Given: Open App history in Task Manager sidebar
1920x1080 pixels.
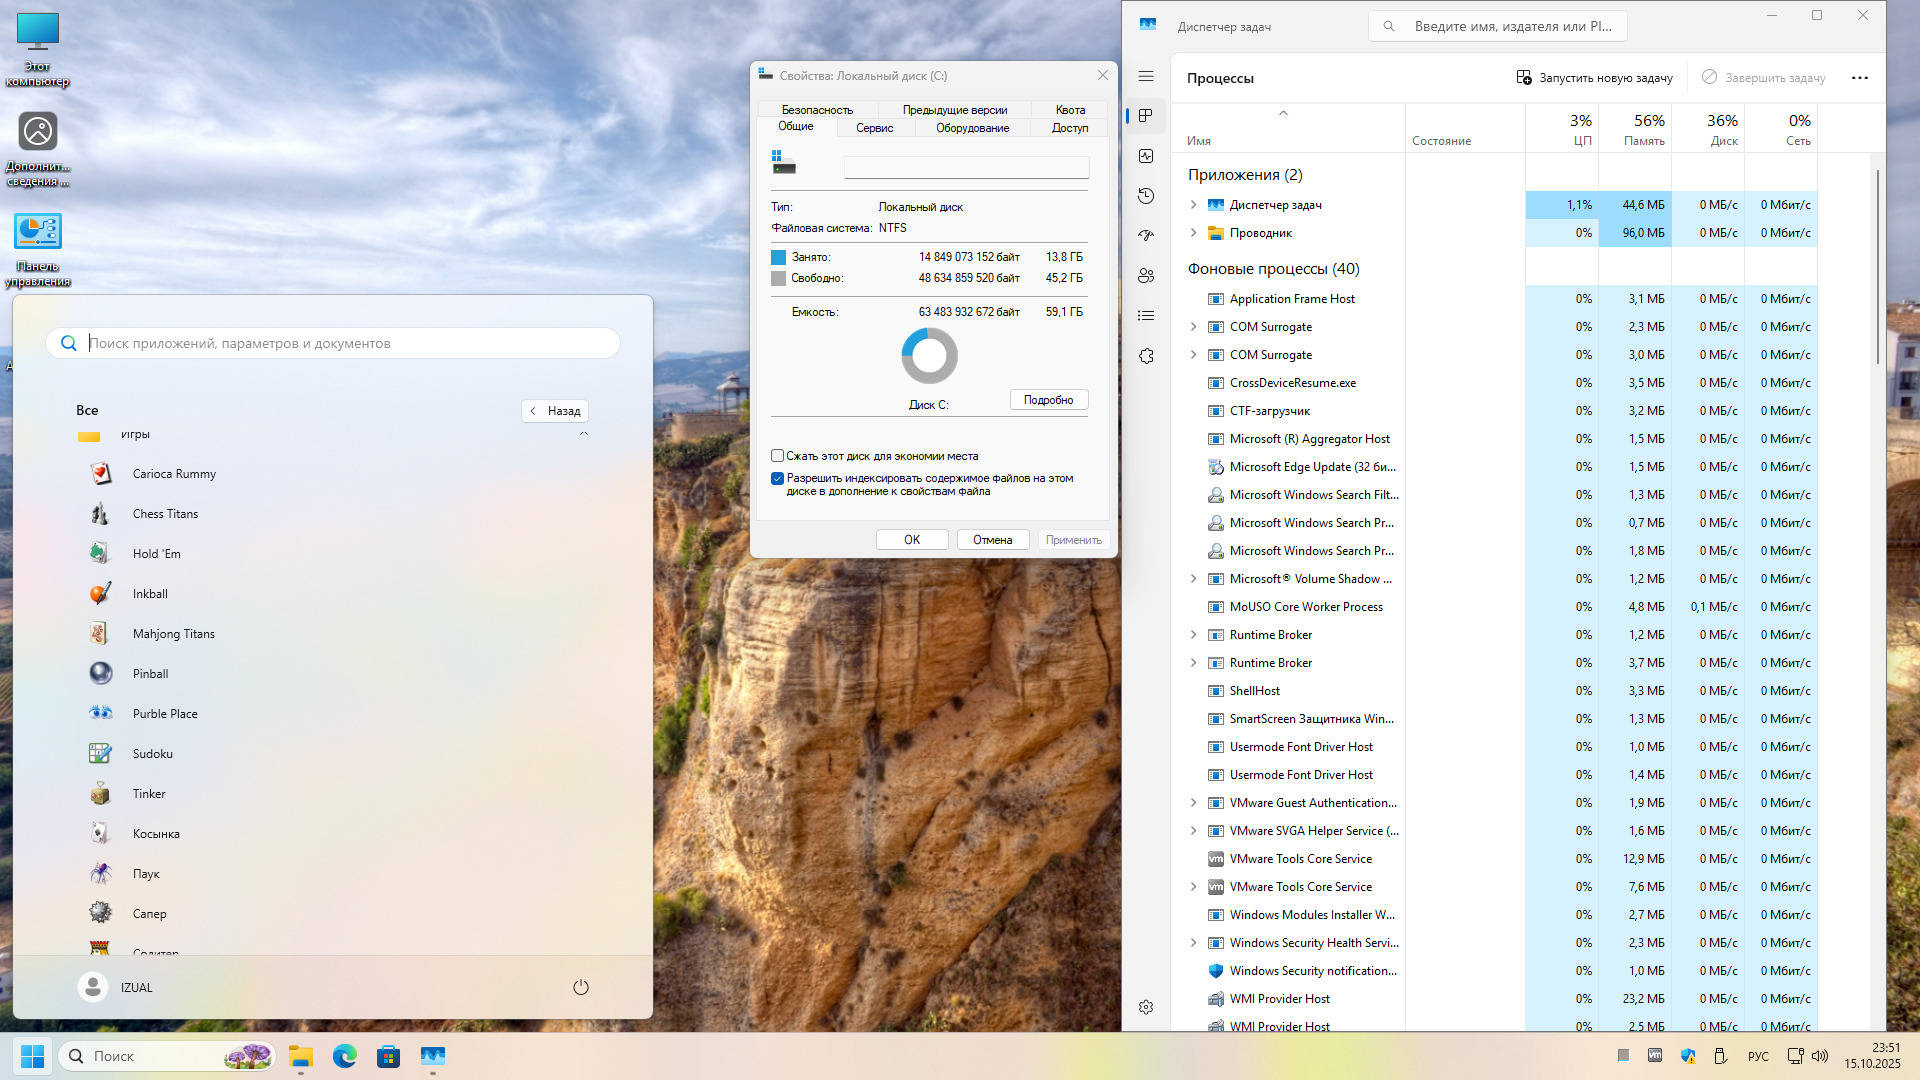Looking at the screenshot, I should pos(1146,196).
